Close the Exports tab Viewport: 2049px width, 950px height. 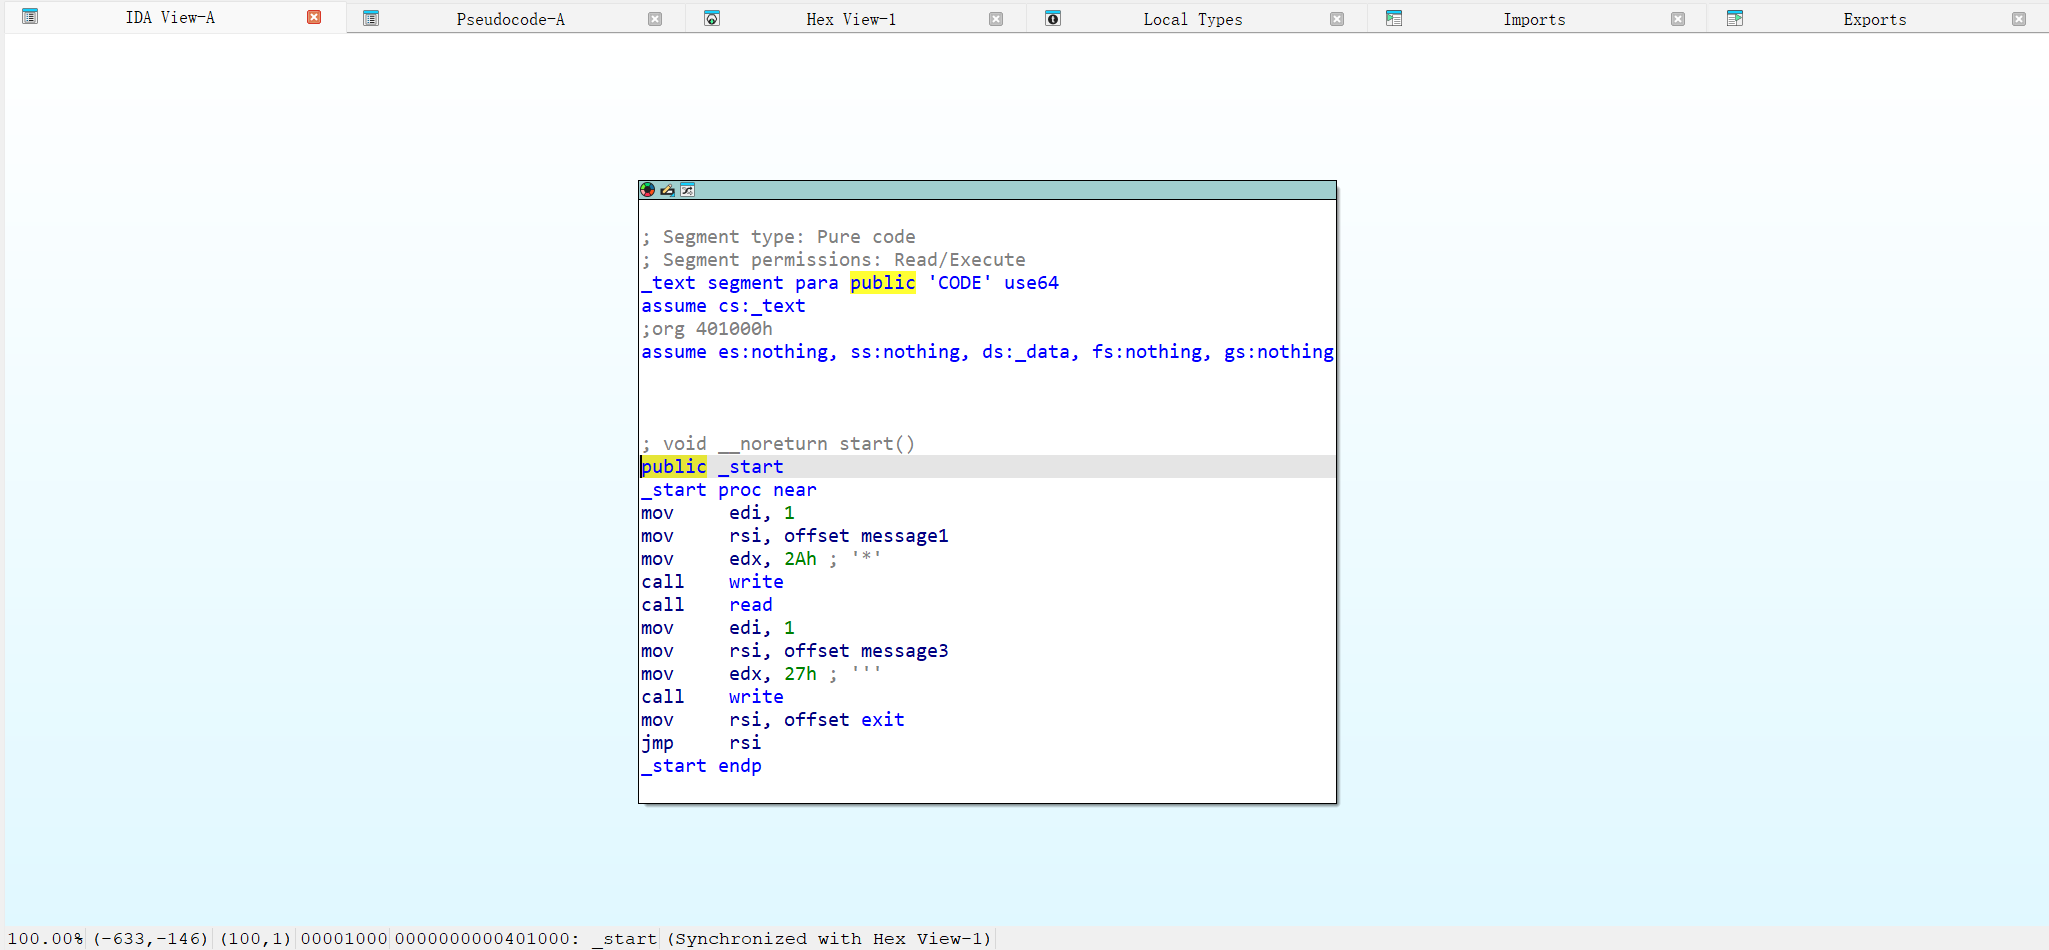coord(2019,19)
